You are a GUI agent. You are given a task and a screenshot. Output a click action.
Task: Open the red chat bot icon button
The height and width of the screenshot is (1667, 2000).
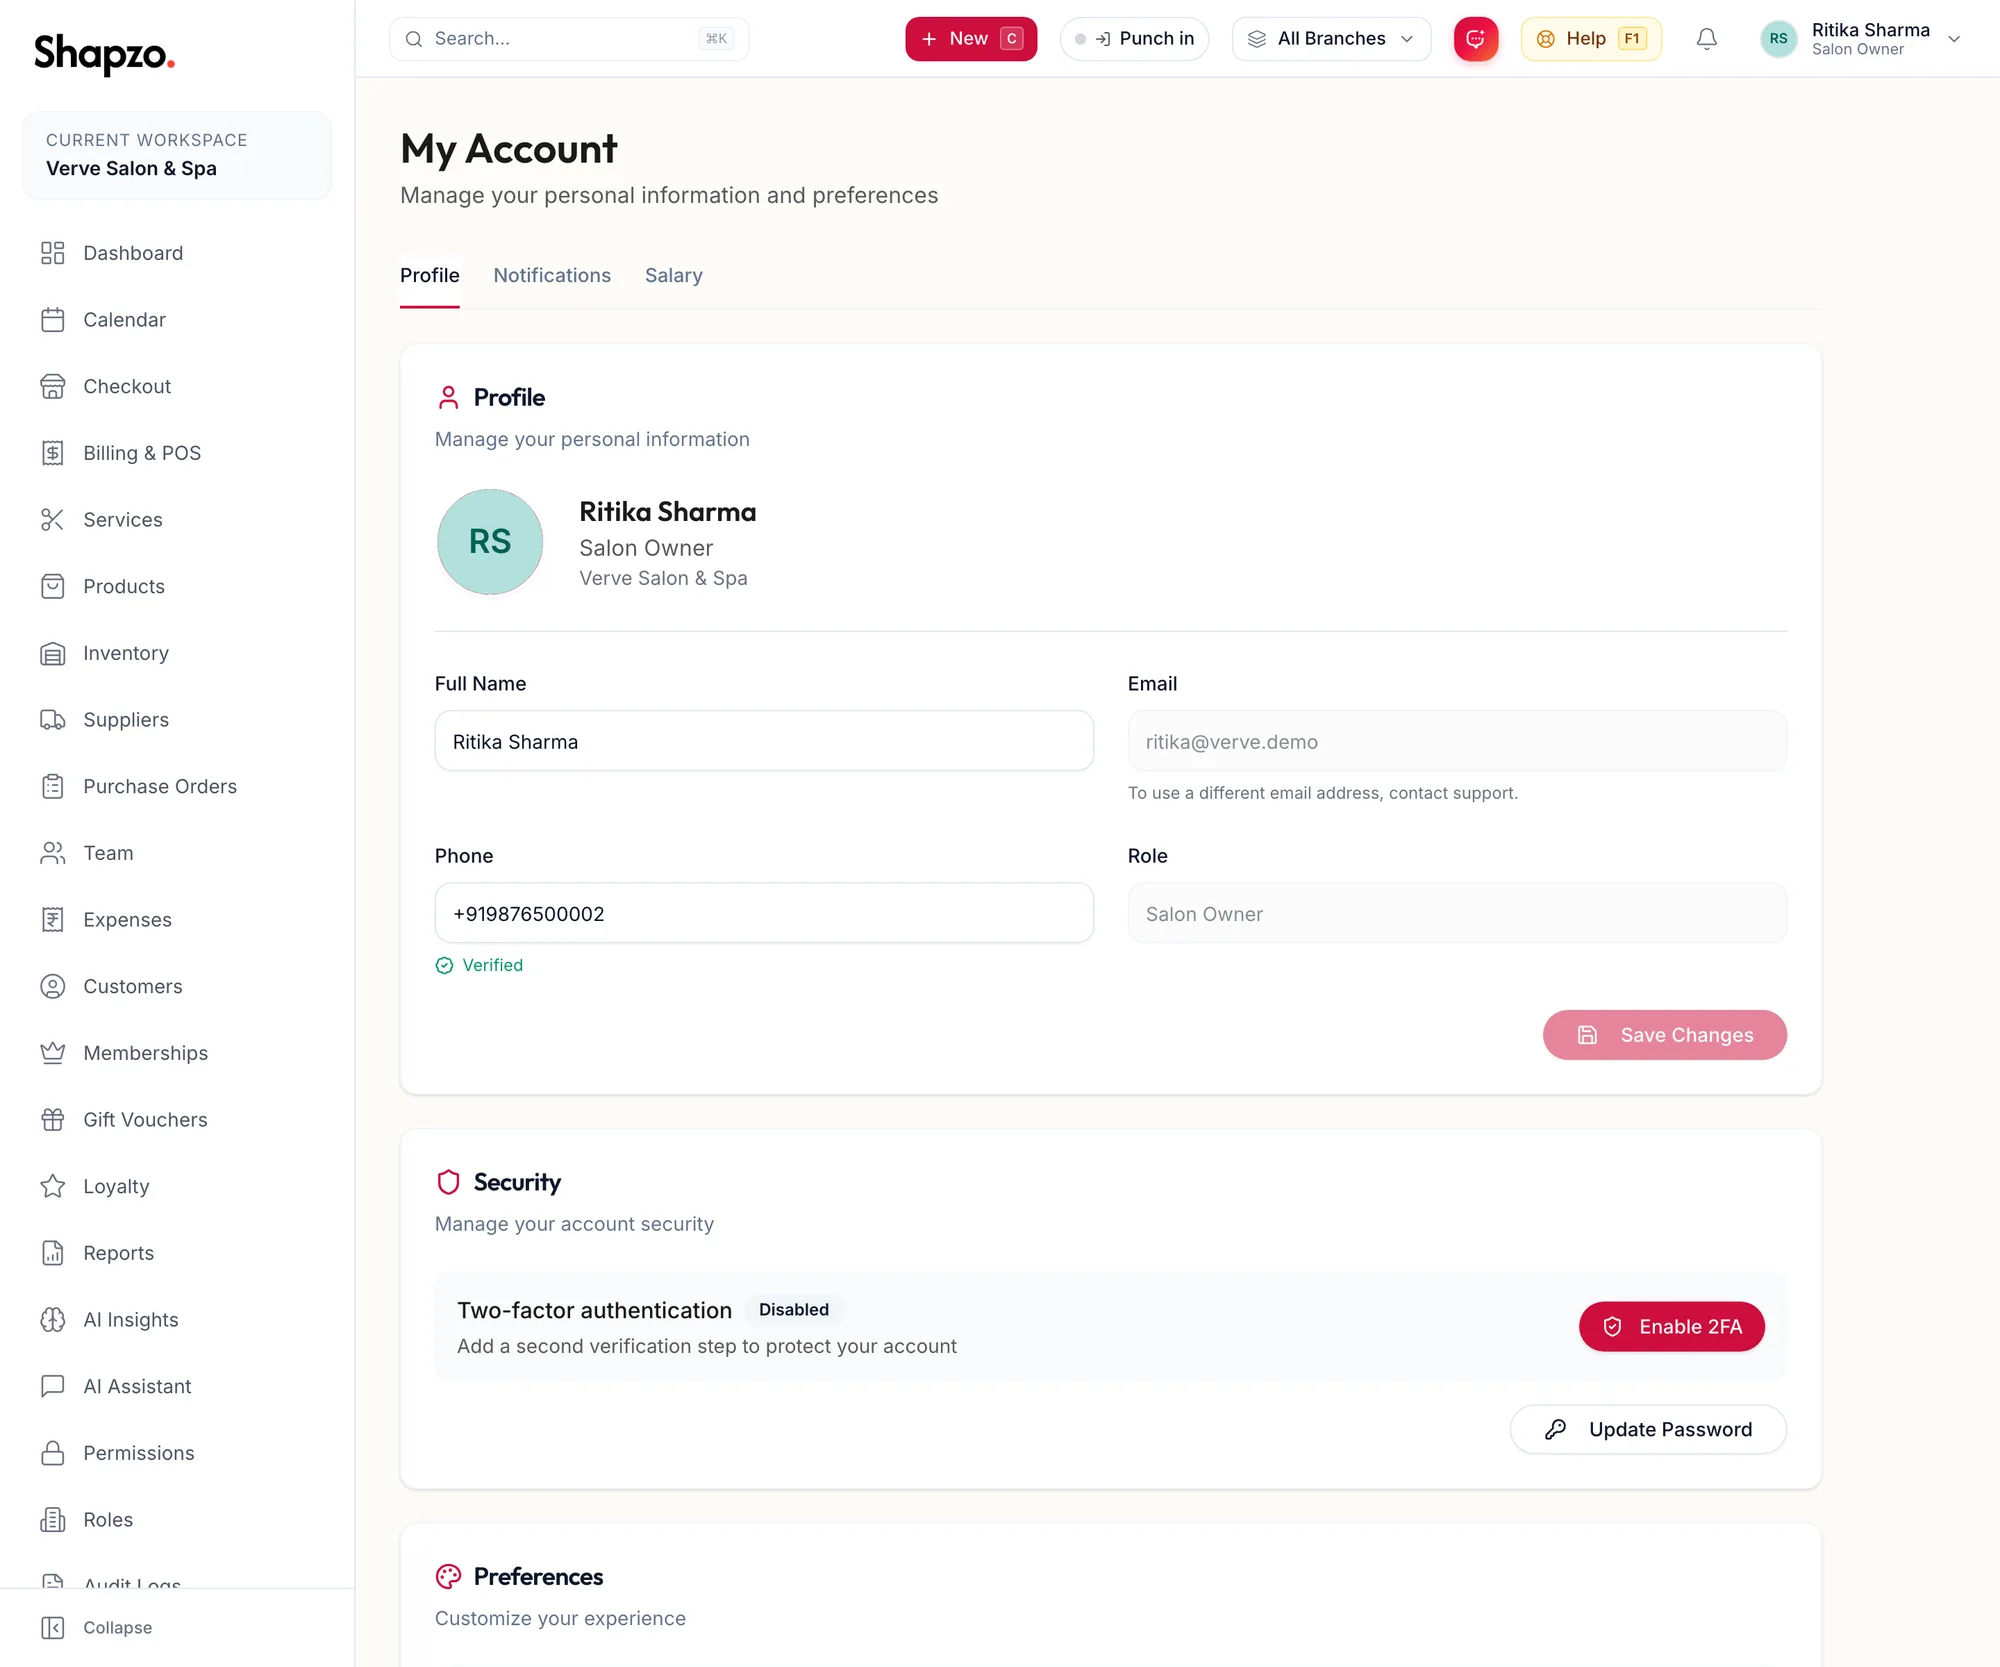click(x=1476, y=39)
